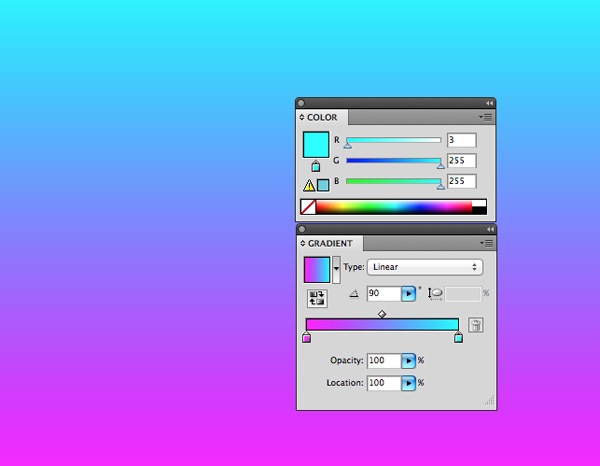Click the B value field showing 255
The height and width of the screenshot is (466, 600).
coord(462,181)
